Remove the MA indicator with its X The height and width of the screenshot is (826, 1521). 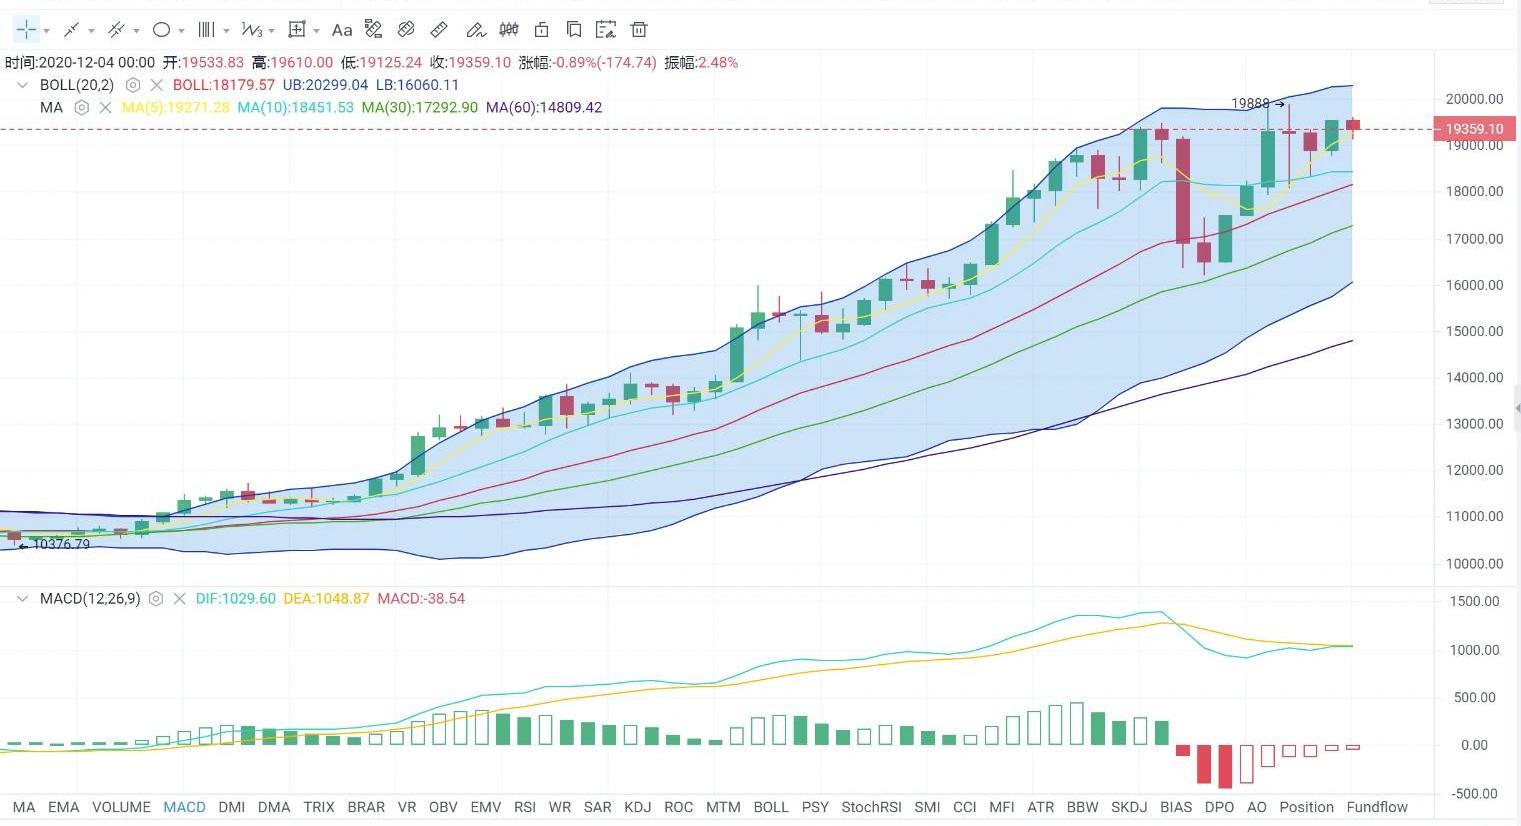pyautogui.click(x=105, y=108)
